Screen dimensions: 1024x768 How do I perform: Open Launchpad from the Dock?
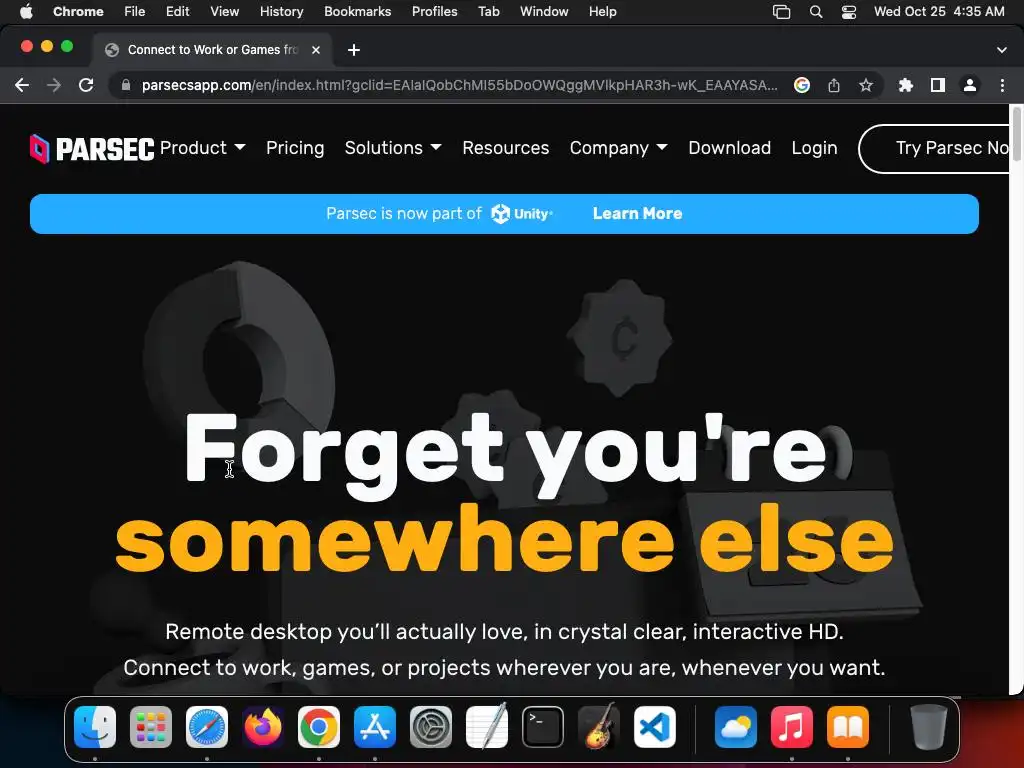pyautogui.click(x=151, y=727)
